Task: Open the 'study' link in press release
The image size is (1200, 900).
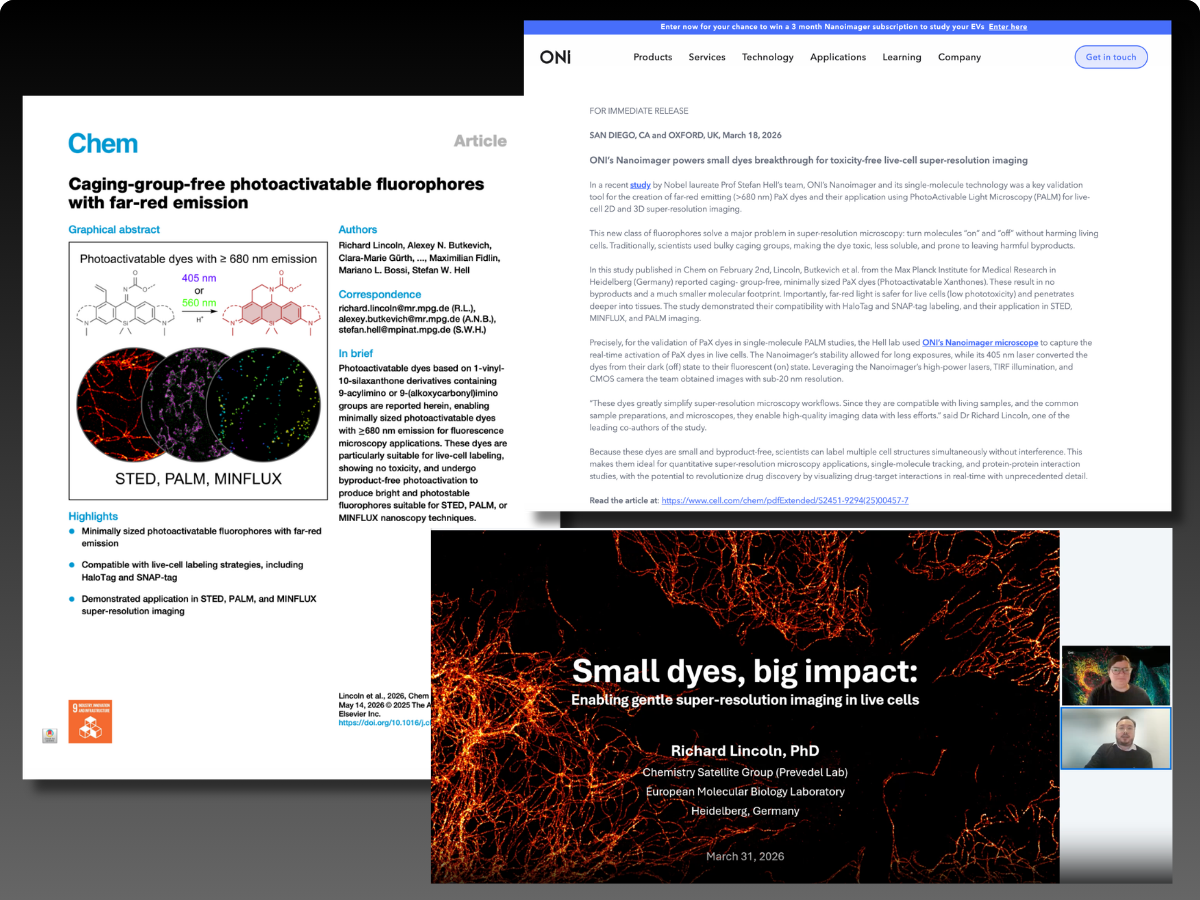Action: [640, 185]
